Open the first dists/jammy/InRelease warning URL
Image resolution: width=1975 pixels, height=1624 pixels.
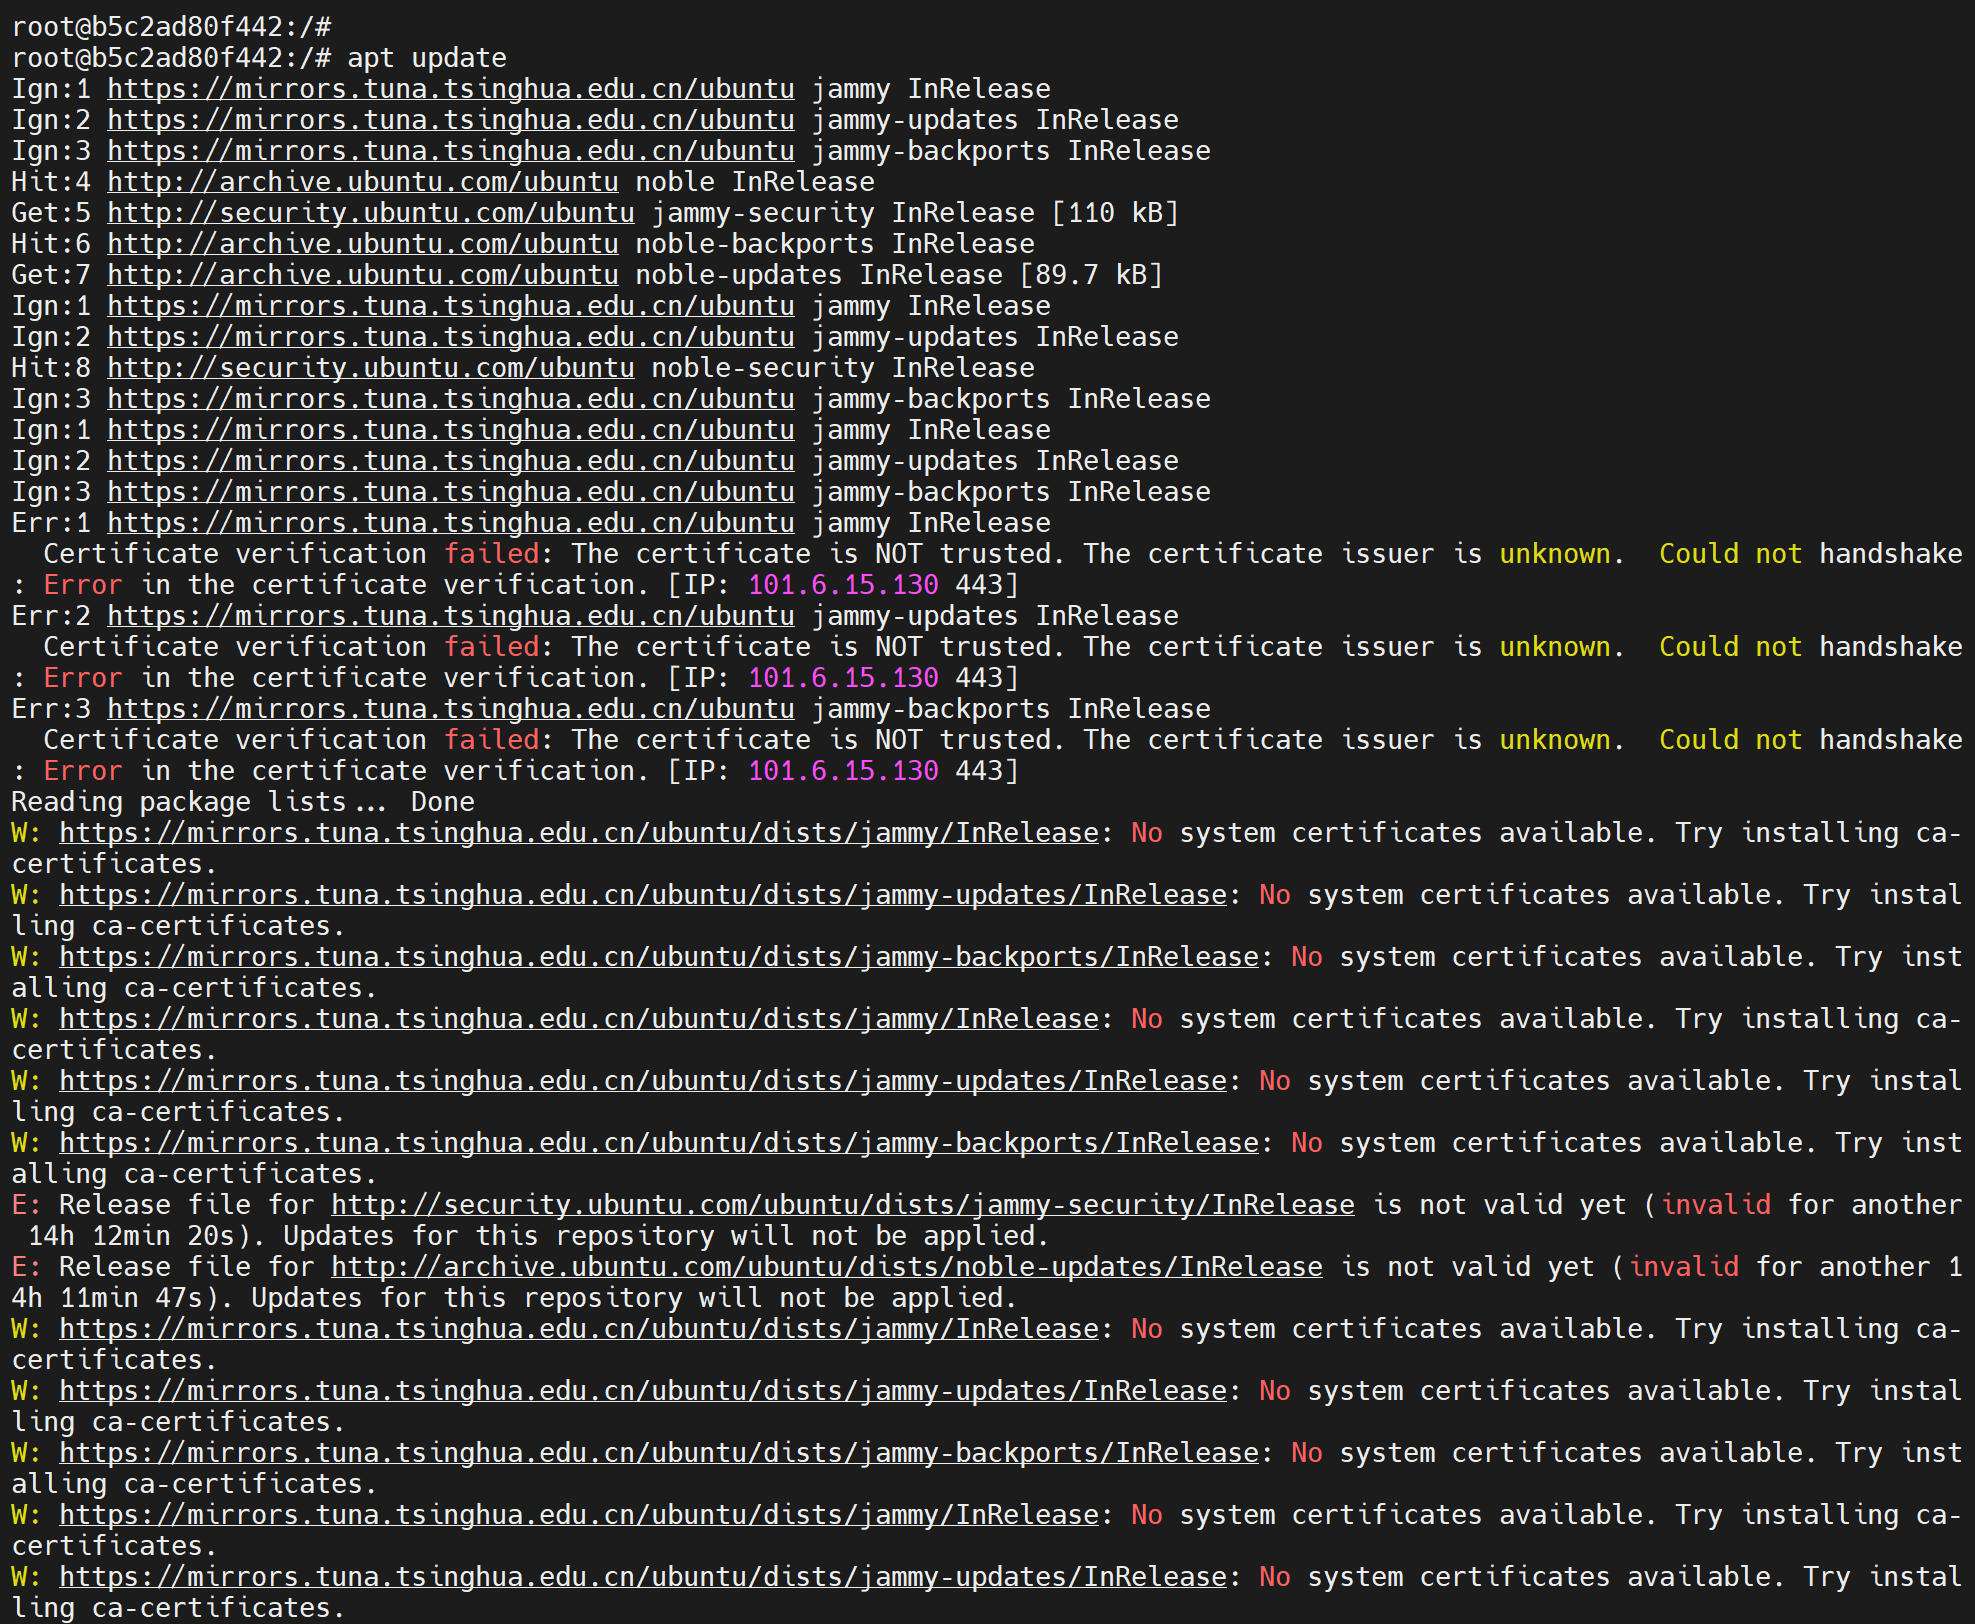point(578,833)
